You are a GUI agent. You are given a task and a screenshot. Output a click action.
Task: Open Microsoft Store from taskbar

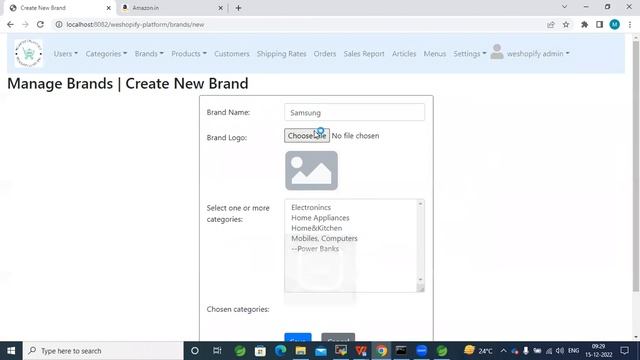pos(260,351)
